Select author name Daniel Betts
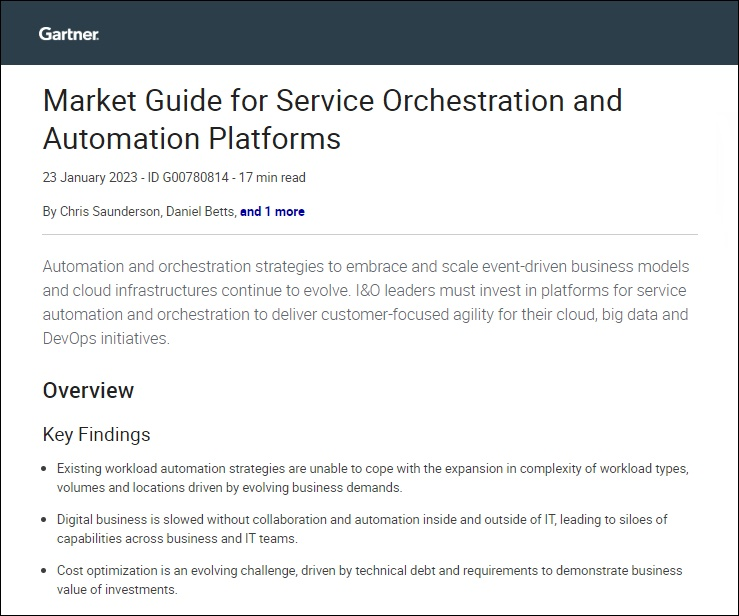 pos(203,212)
